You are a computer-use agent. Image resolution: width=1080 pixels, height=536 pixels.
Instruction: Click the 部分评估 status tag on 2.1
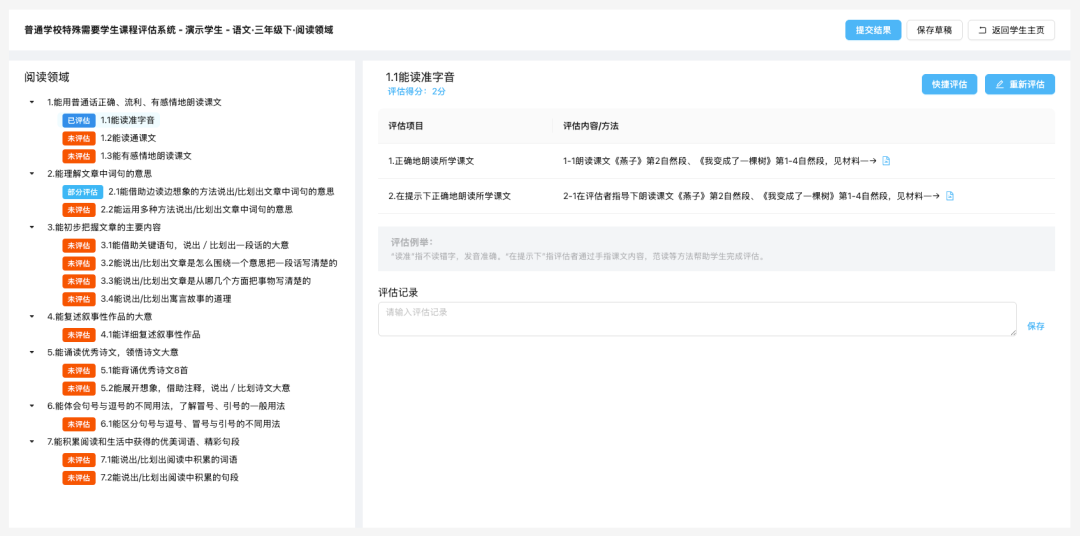83,192
